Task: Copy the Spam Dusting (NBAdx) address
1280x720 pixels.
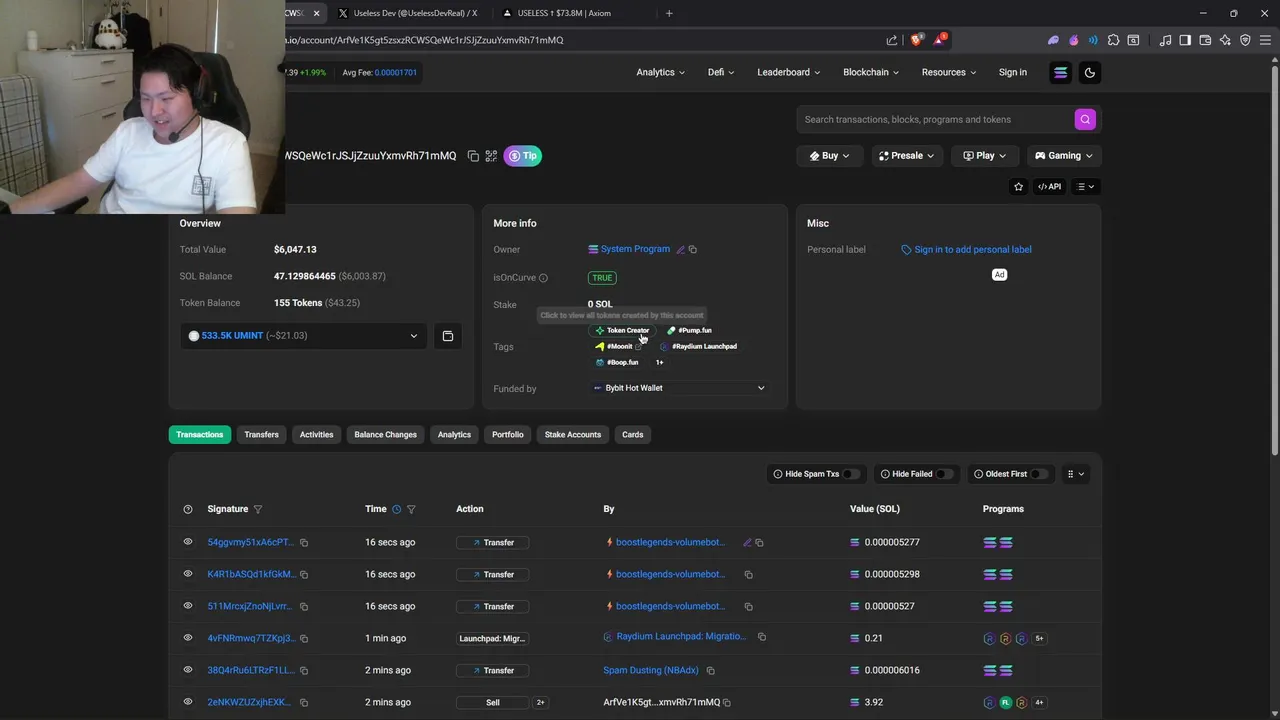Action: click(x=711, y=670)
